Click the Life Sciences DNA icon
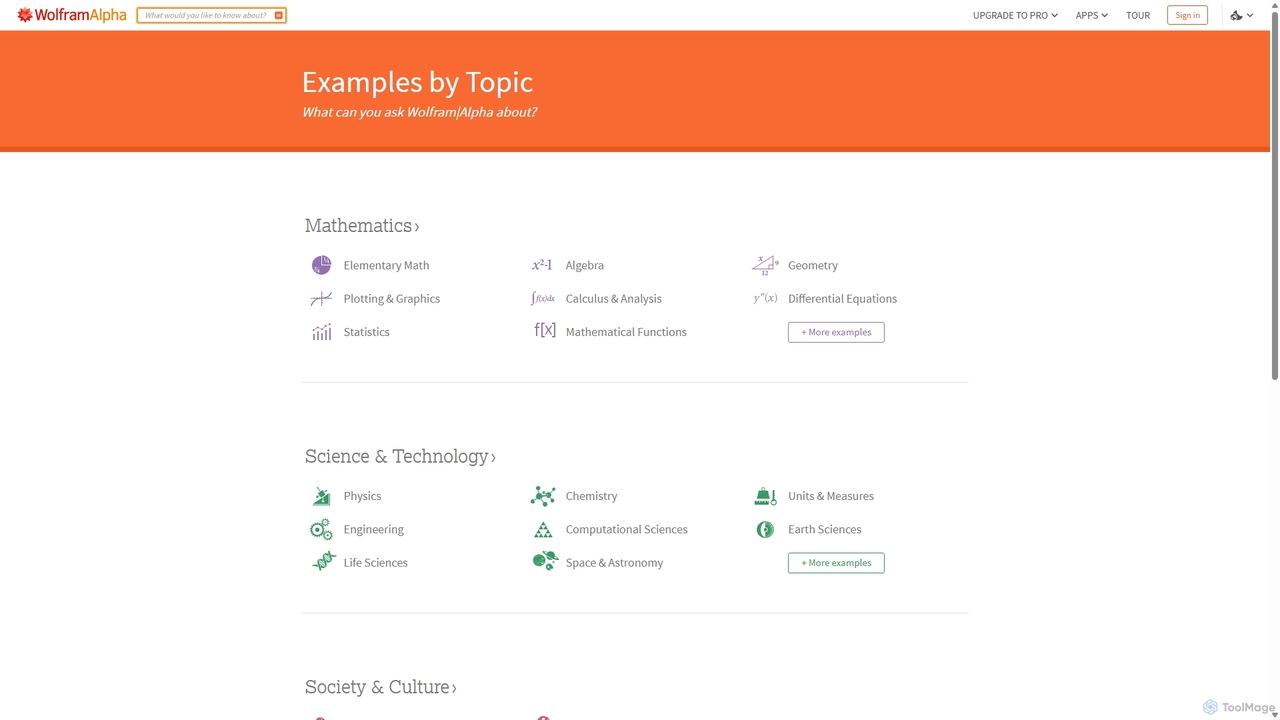 pyautogui.click(x=323, y=562)
